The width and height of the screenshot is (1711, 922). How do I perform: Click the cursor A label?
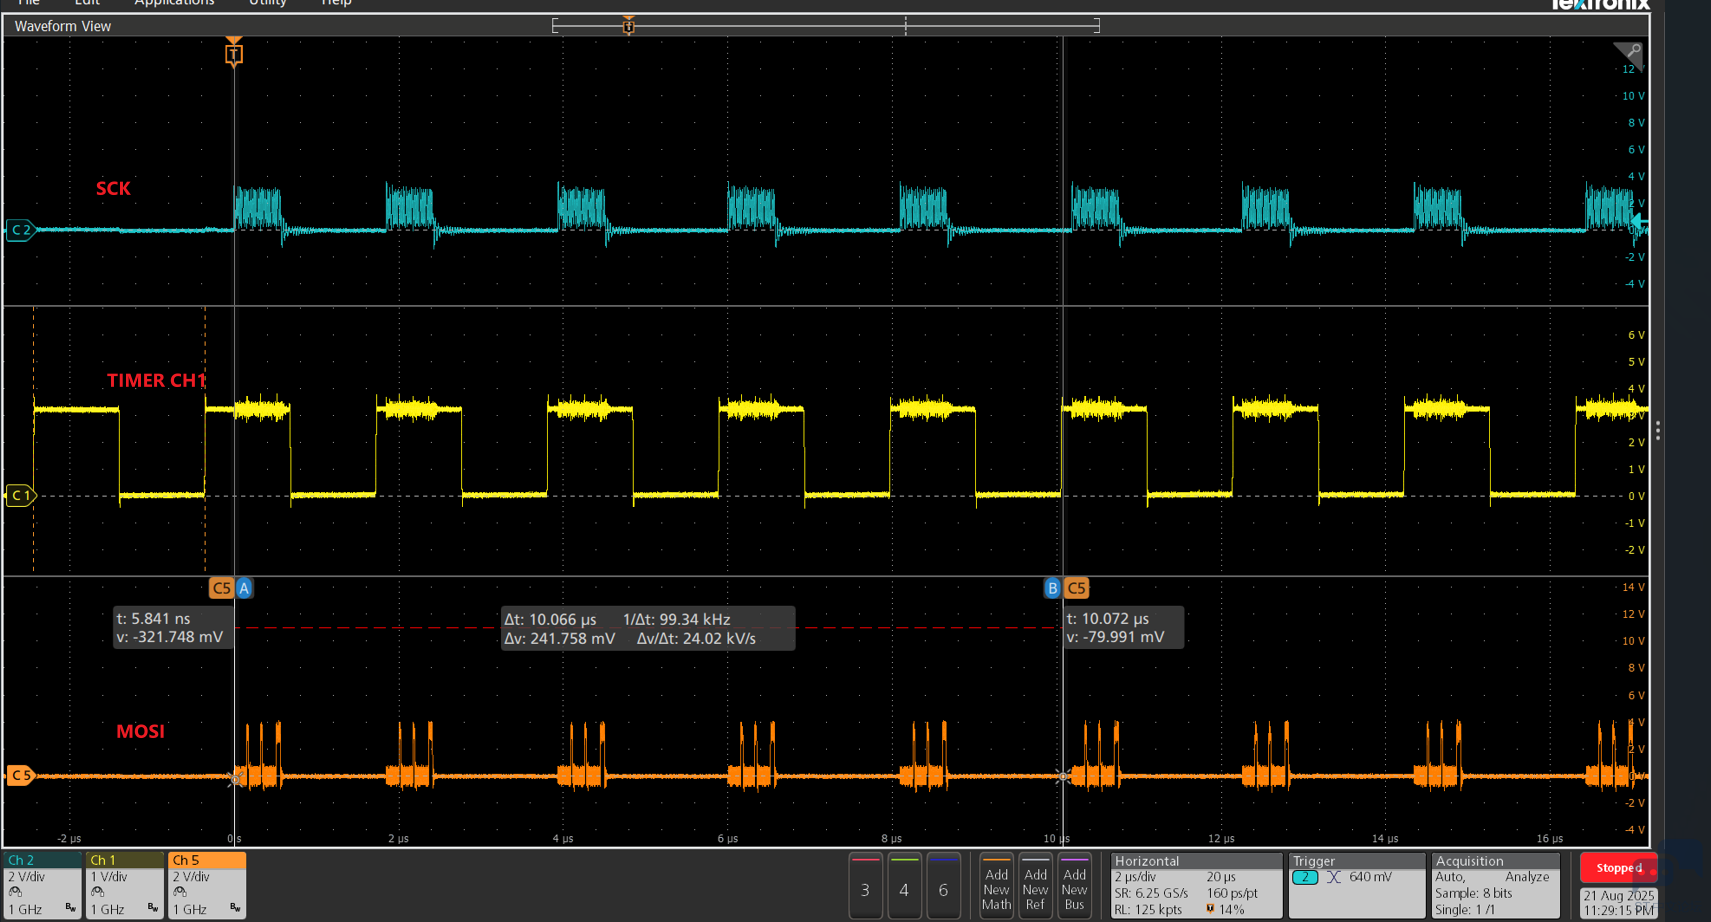pos(244,588)
